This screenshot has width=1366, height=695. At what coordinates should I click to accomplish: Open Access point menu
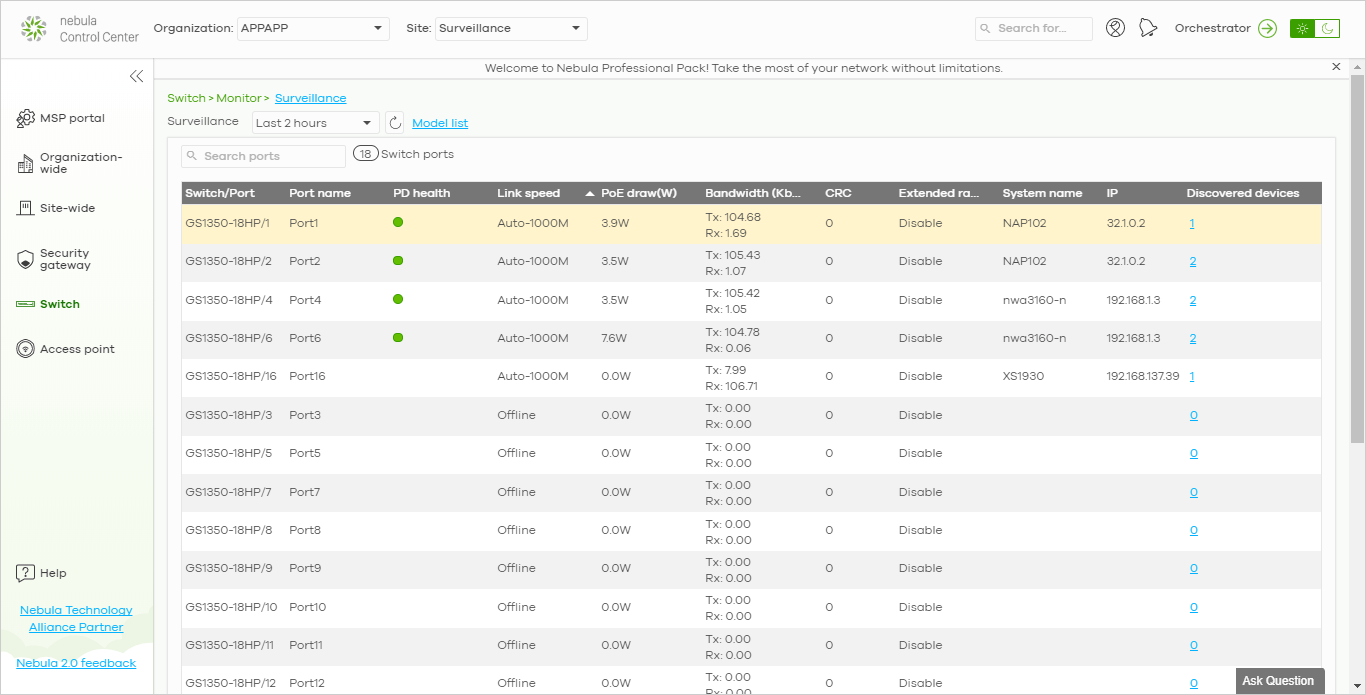[x=77, y=349]
